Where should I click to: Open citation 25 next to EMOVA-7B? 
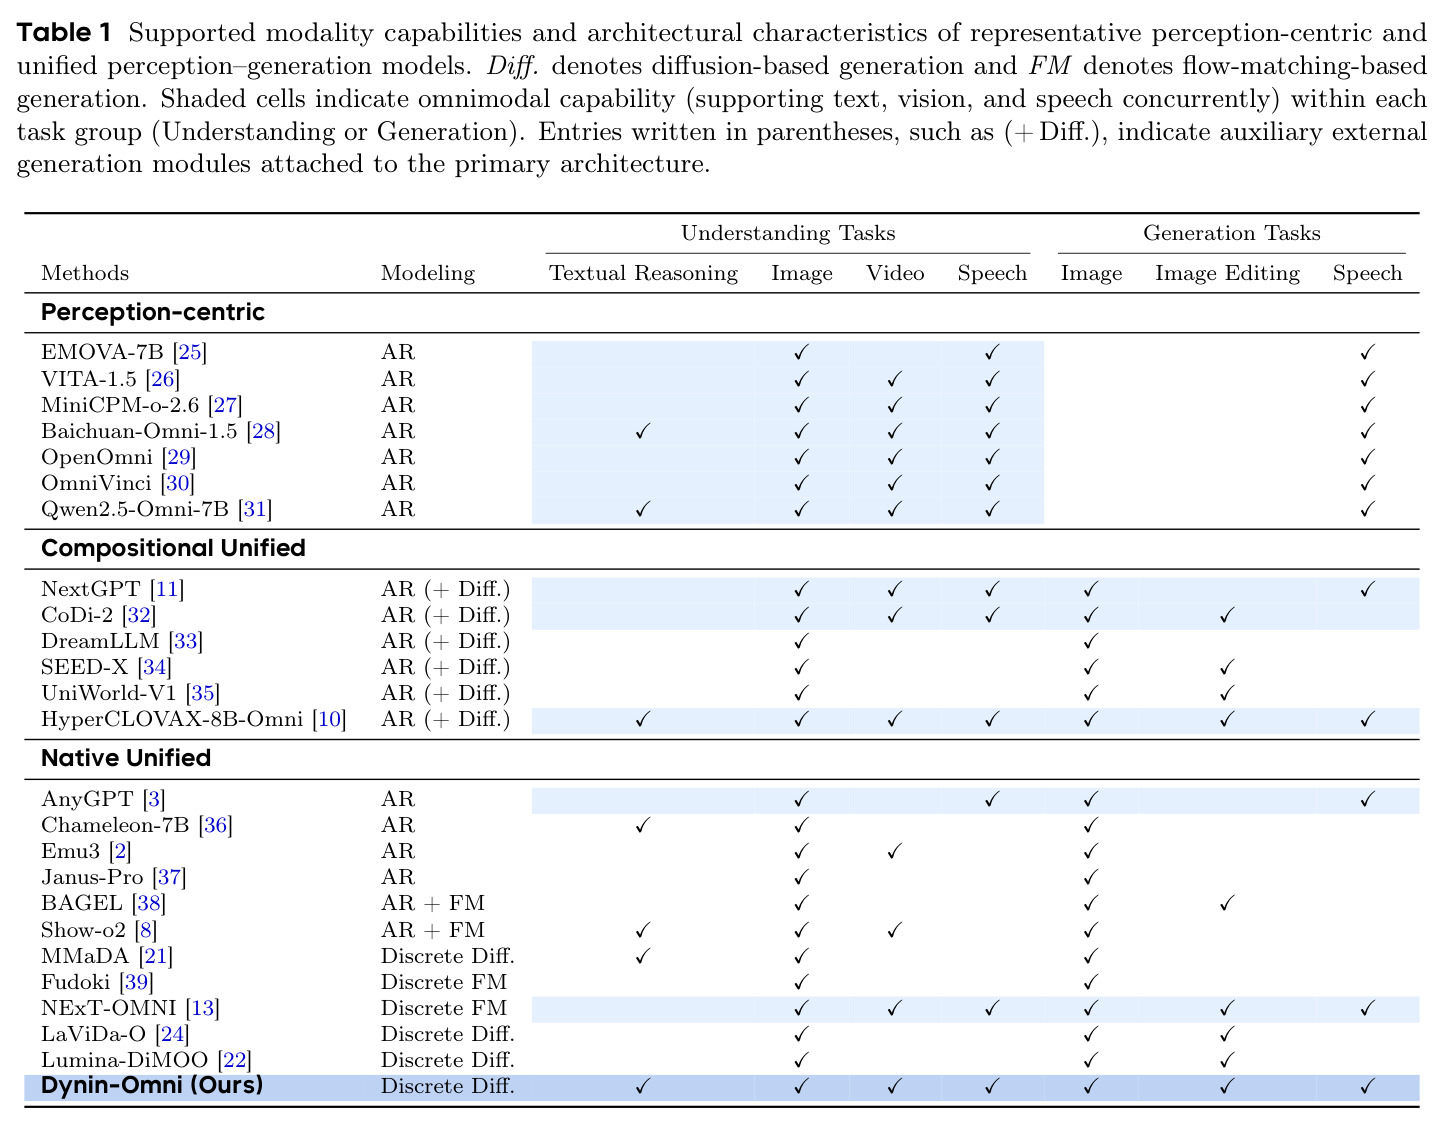[x=190, y=353]
